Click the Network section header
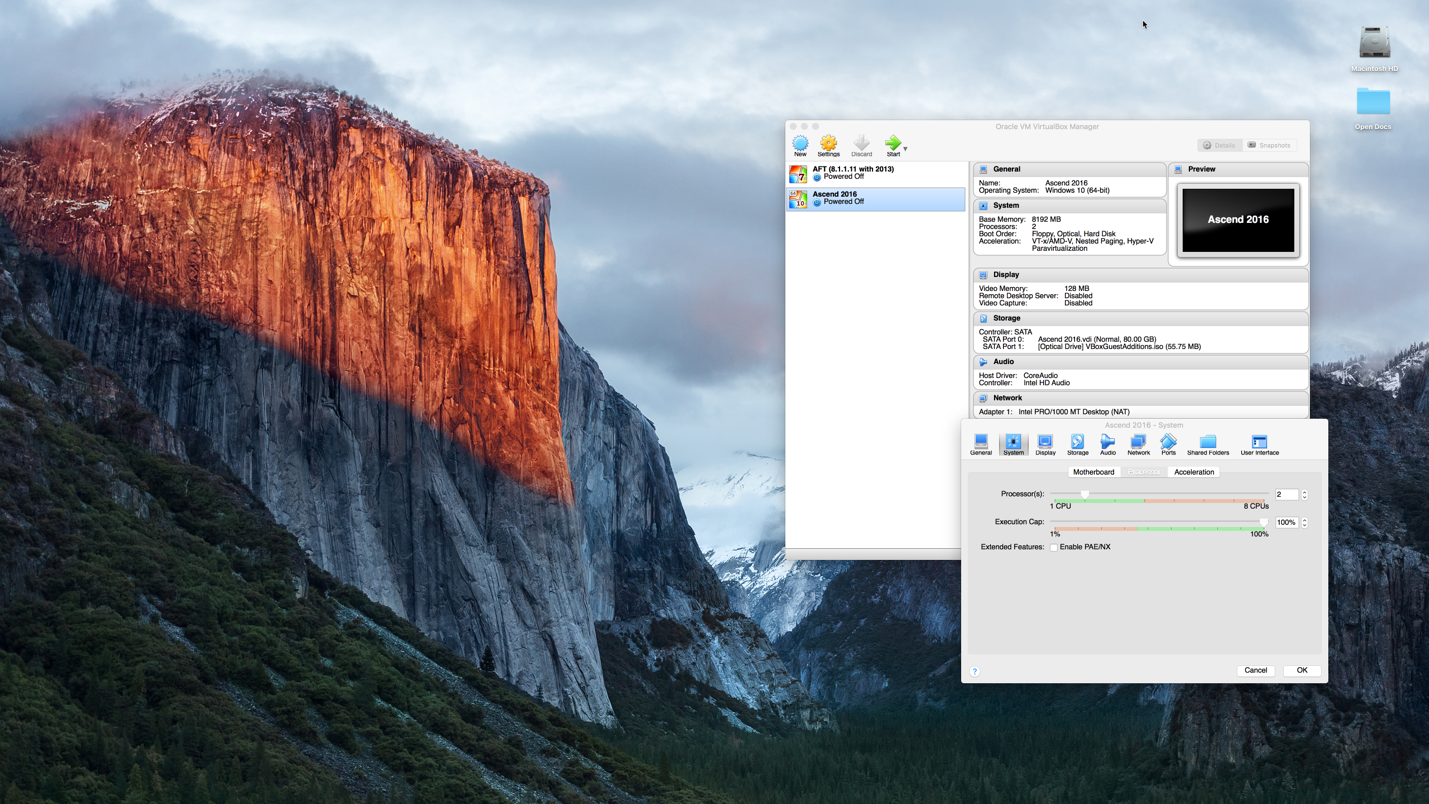Image resolution: width=1429 pixels, height=804 pixels. pos(1140,398)
